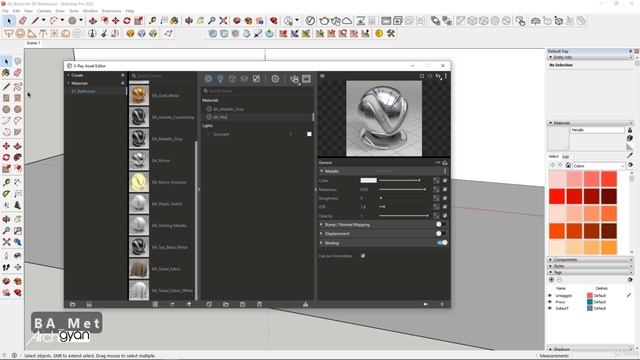The width and height of the screenshot is (640, 360).
Task: Select the Move tool in left toolbar
Action: point(6,146)
